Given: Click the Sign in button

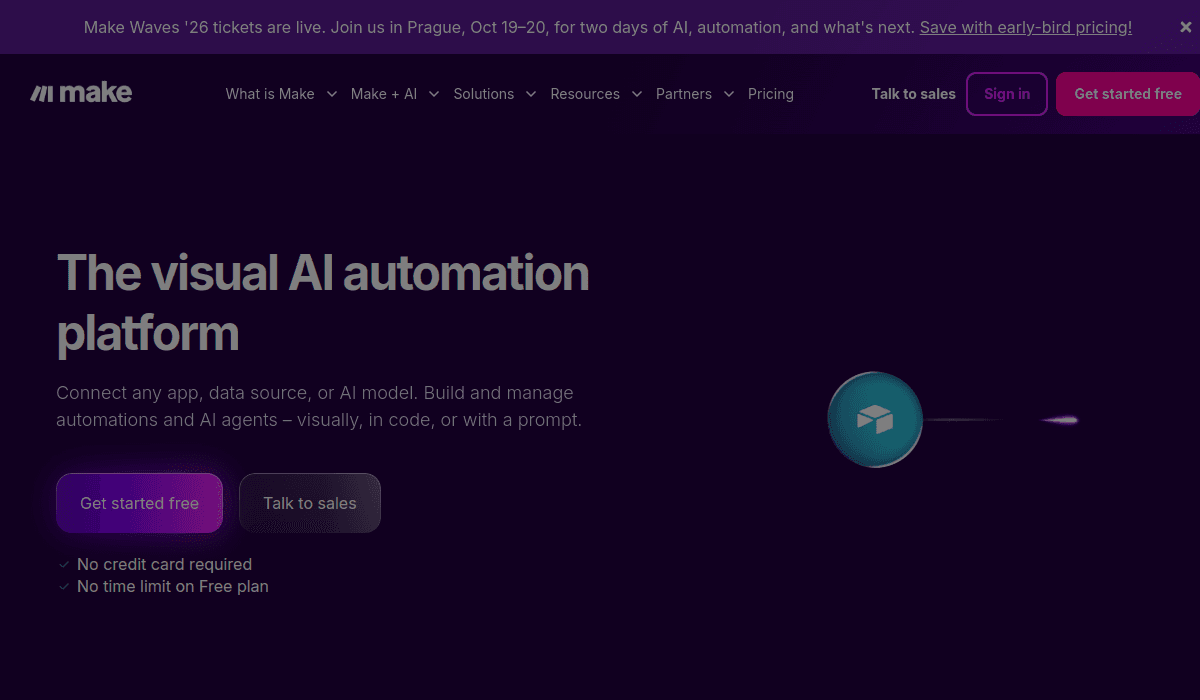Looking at the screenshot, I should (1007, 94).
